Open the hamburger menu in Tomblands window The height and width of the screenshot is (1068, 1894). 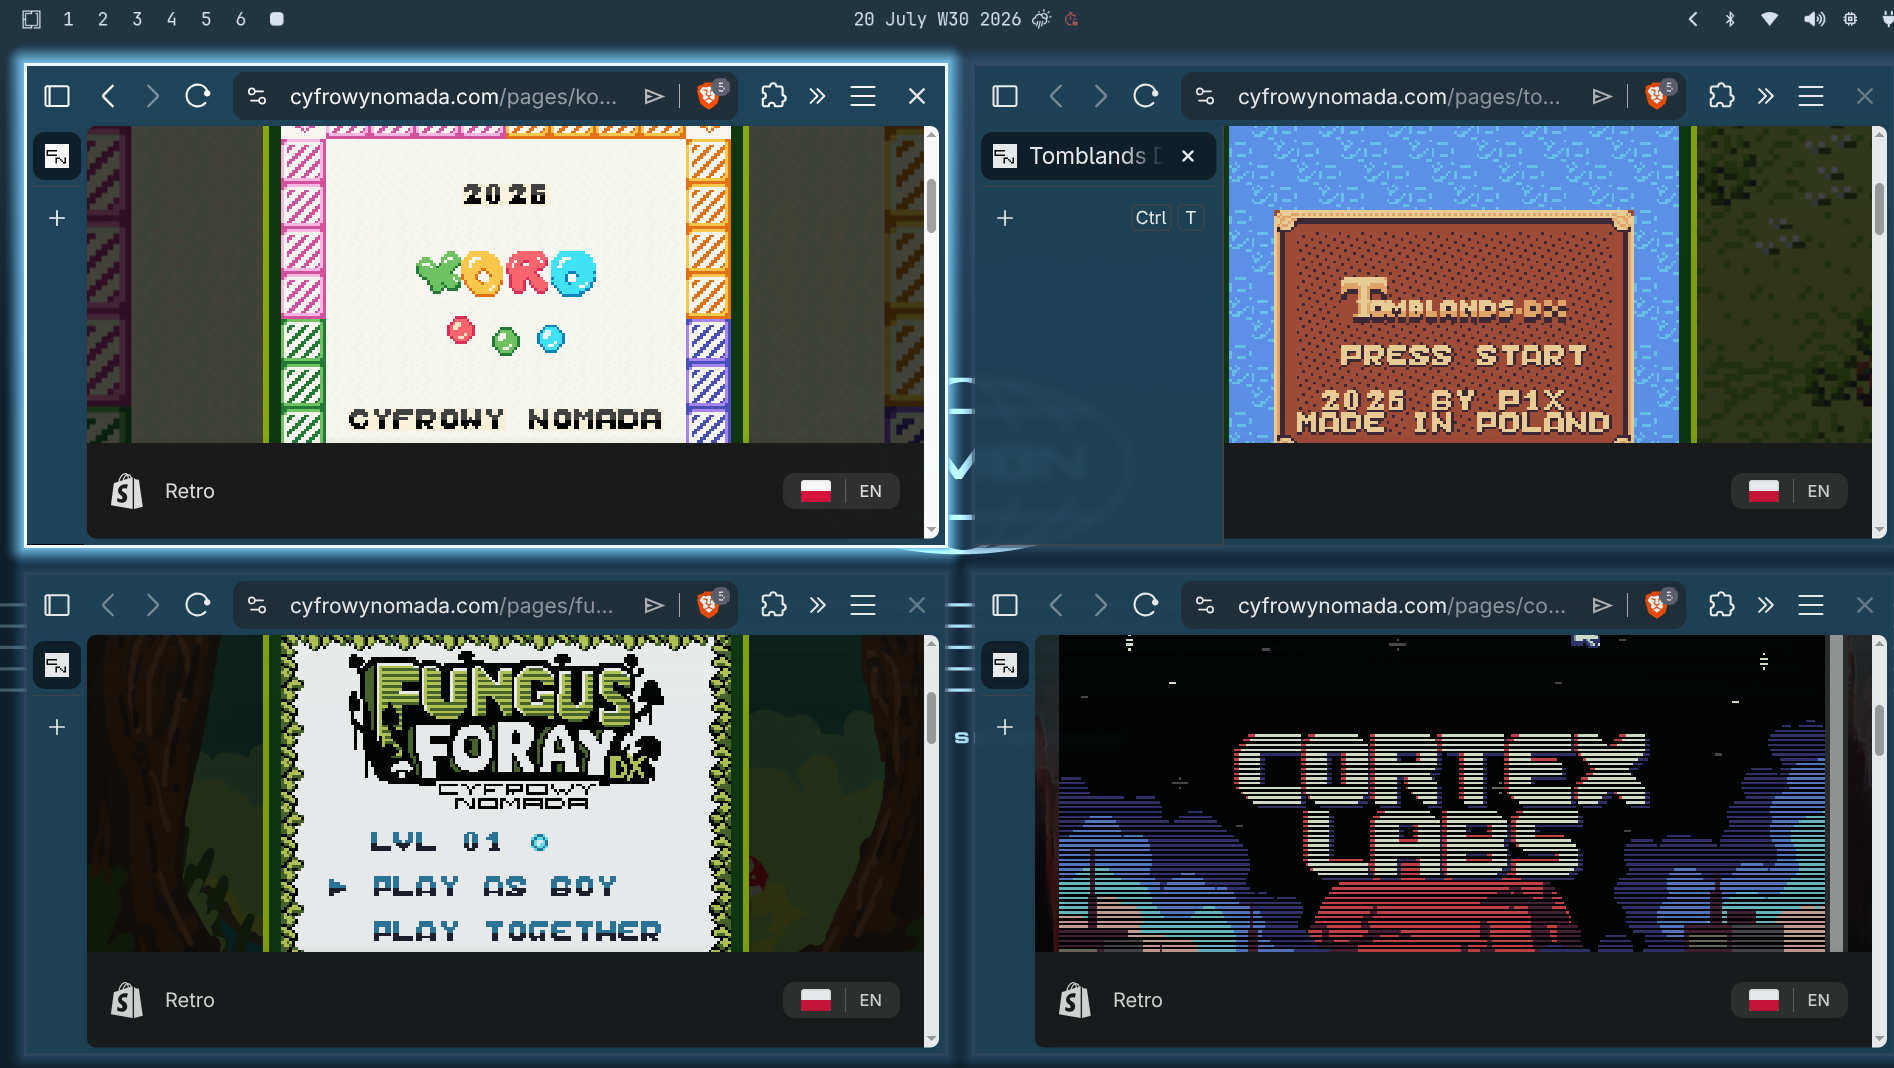coord(1811,96)
